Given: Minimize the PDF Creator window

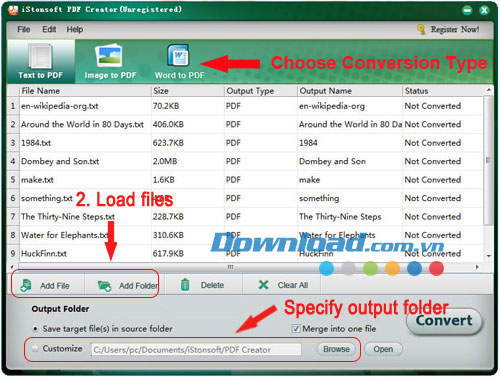Looking at the screenshot, I should pyautogui.click(x=467, y=10).
